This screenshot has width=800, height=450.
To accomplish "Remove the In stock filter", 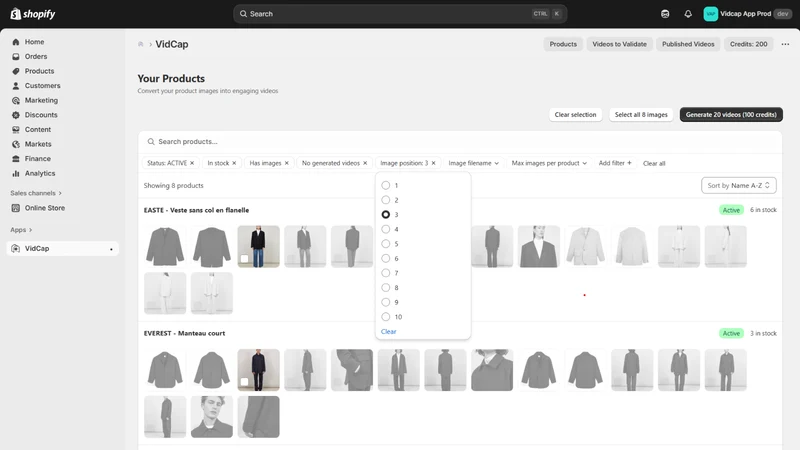I will [x=234, y=163].
